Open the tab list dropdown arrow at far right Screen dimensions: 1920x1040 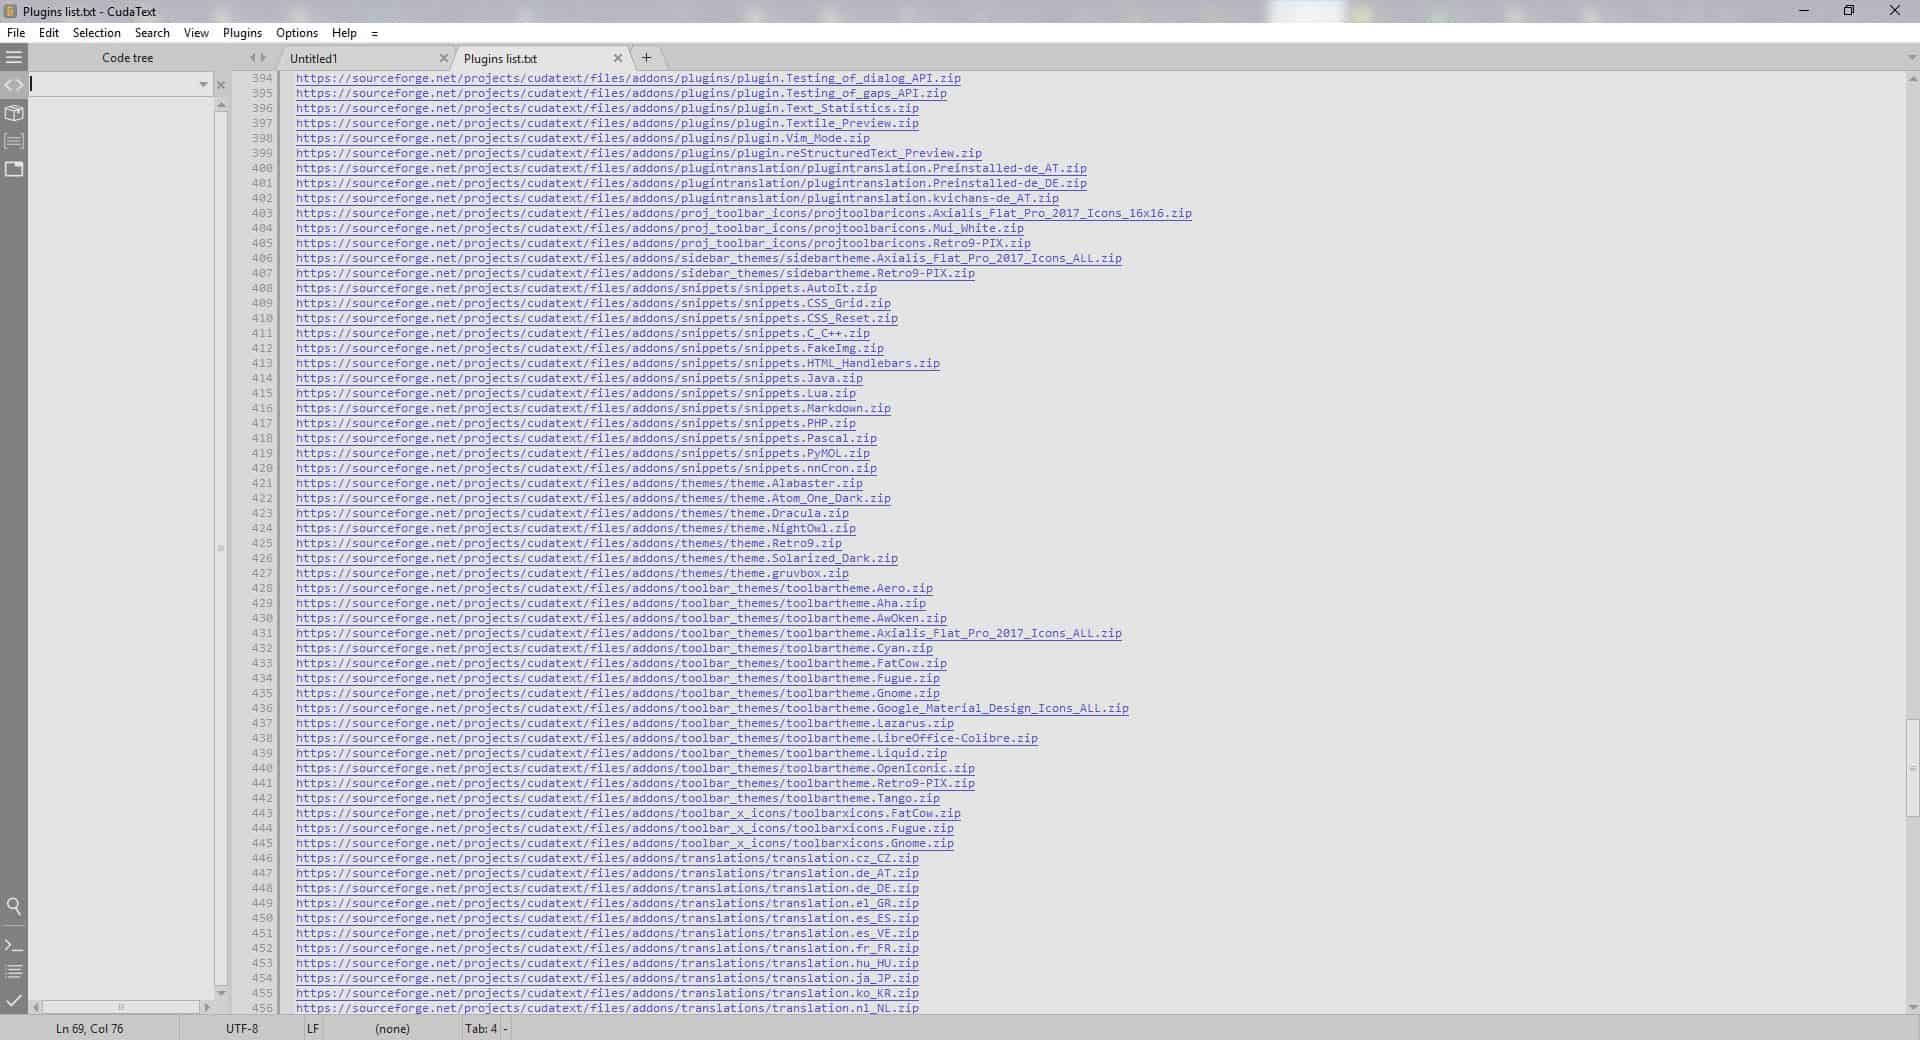point(1912,58)
